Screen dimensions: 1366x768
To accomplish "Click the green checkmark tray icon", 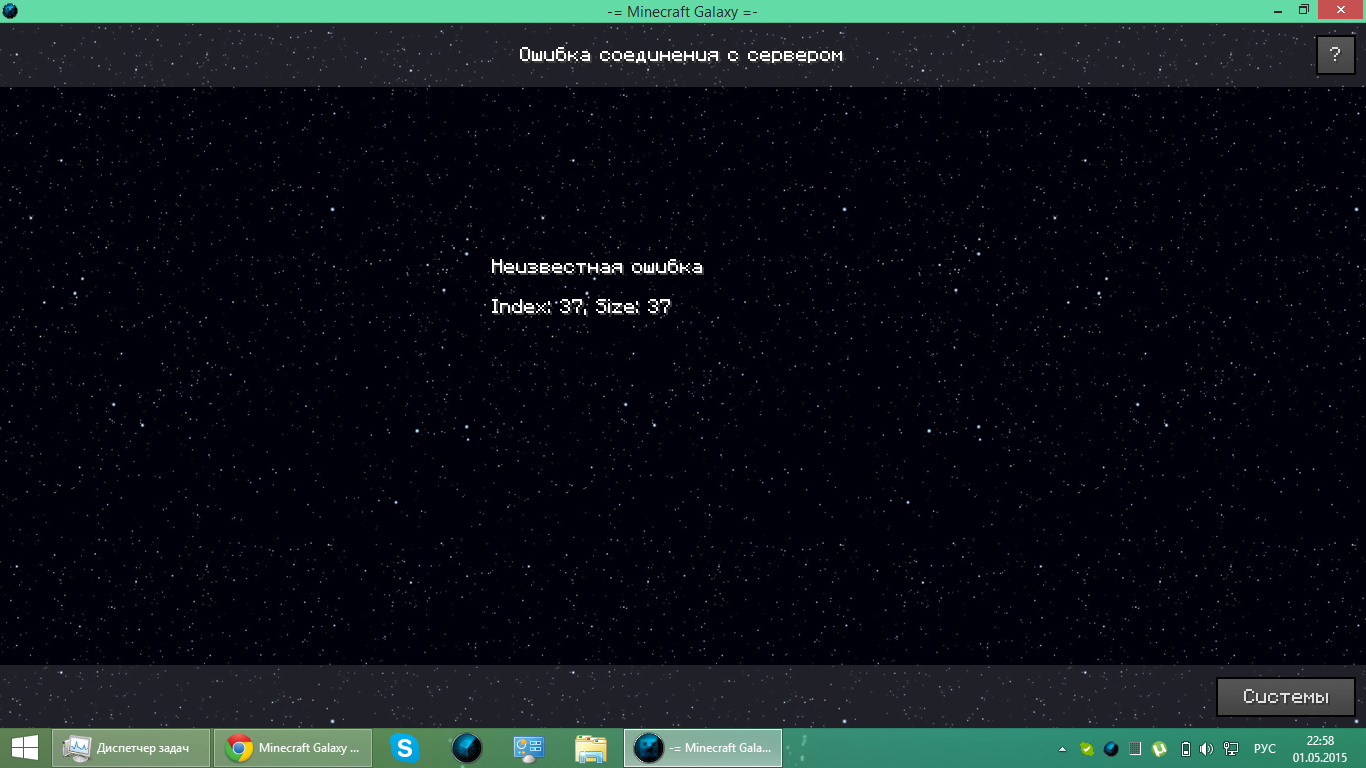I will [1087, 749].
